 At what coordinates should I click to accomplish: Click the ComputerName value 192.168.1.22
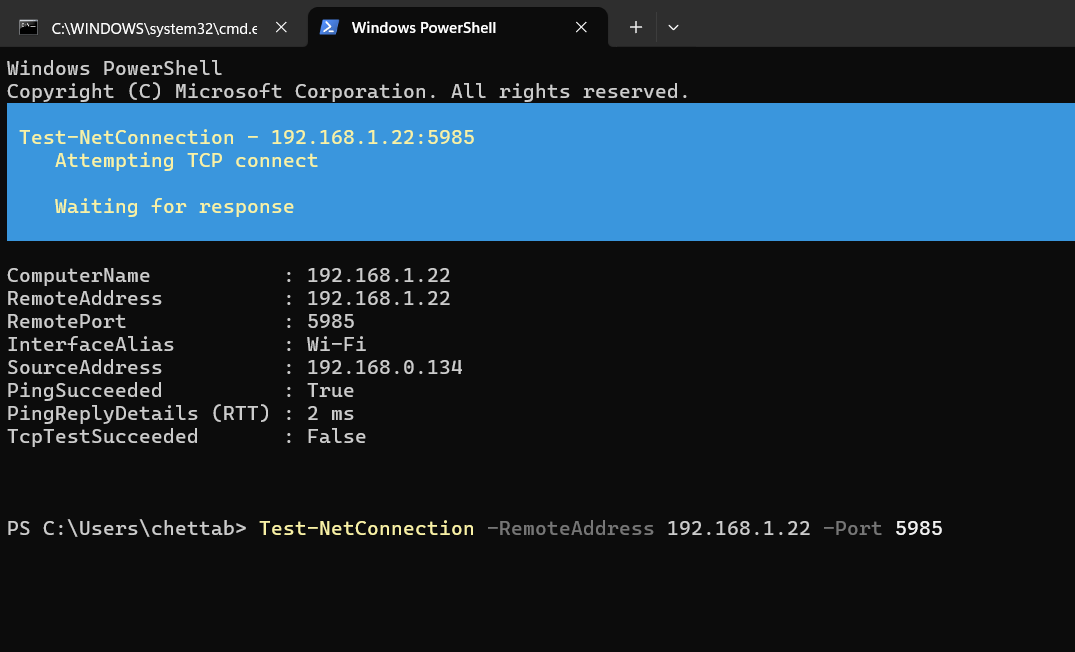click(x=378, y=276)
